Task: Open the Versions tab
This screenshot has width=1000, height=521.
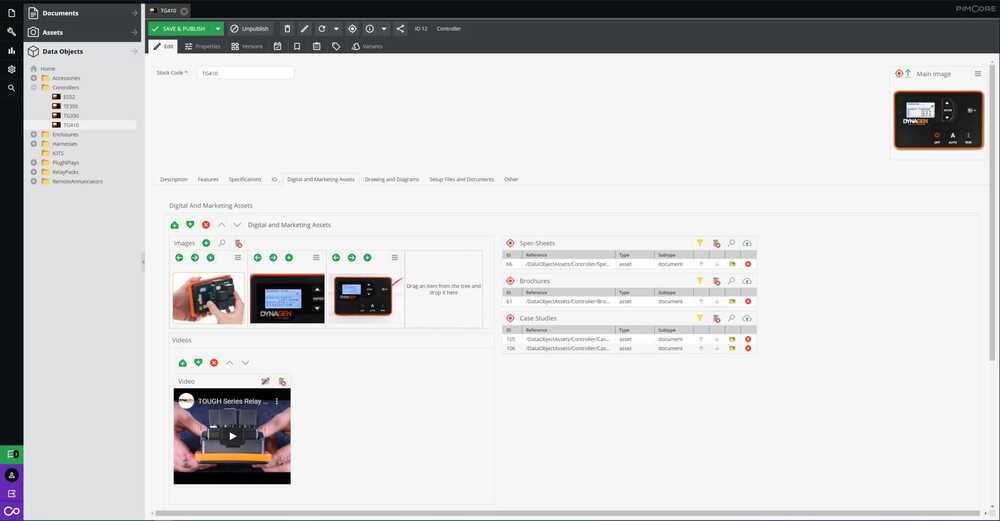Action: coord(247,47)
